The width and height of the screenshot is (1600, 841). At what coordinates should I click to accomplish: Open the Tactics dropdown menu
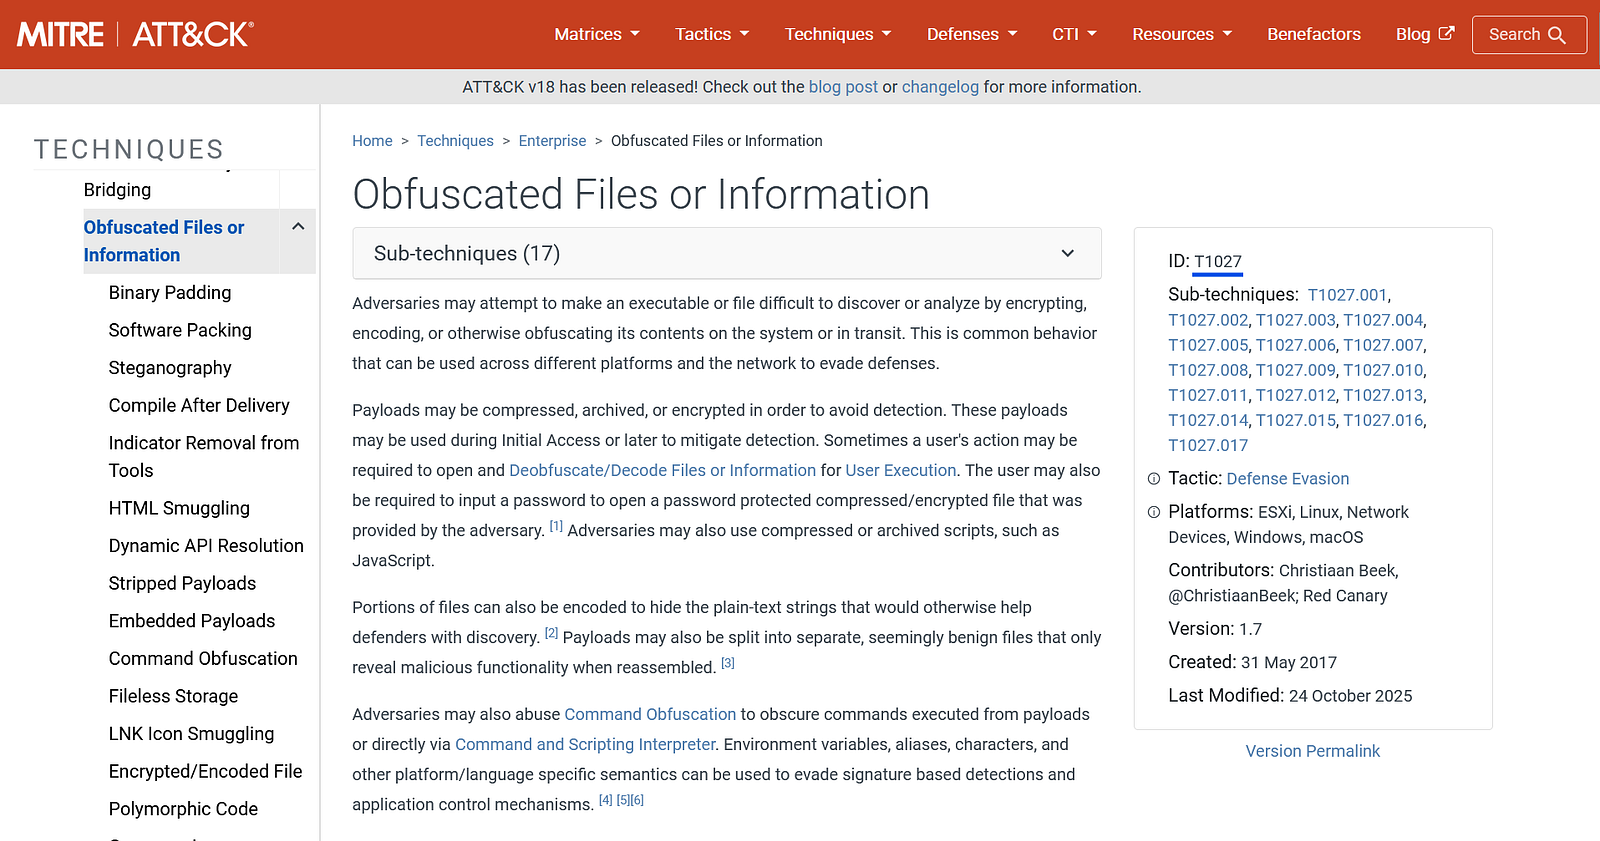click(x=712, y=34)
